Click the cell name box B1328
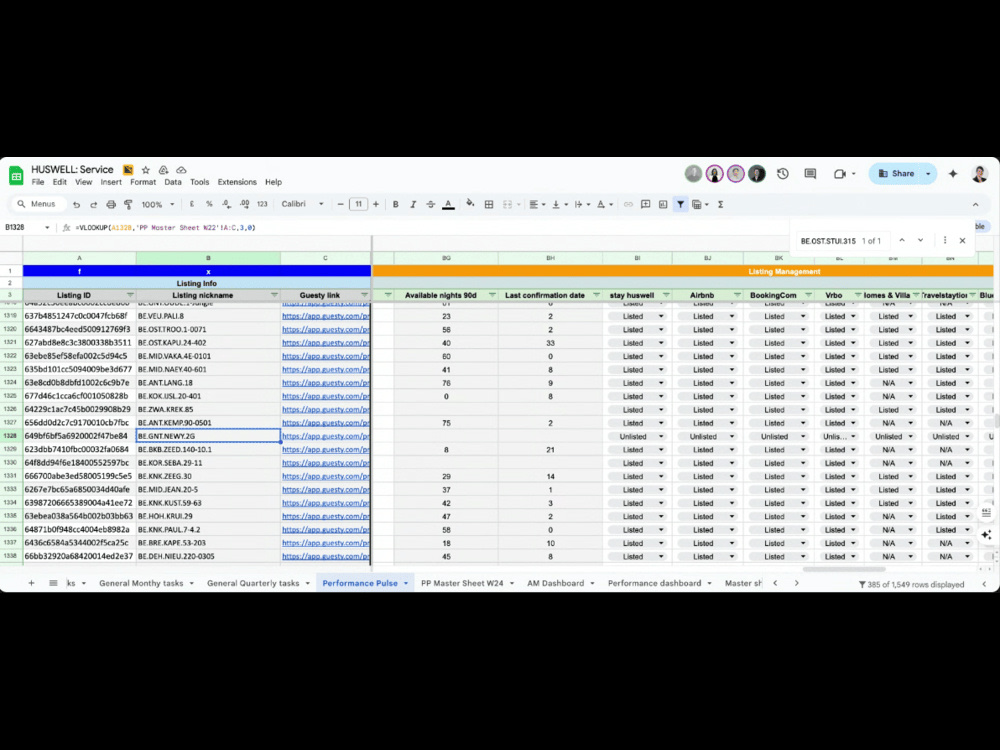 pos(27,228)
